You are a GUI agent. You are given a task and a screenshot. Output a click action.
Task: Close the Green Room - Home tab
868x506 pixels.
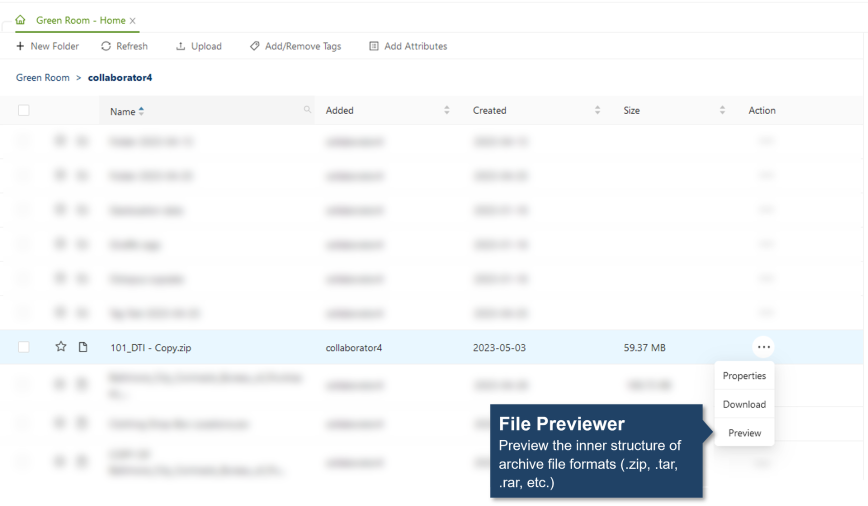tap(132, 20)
